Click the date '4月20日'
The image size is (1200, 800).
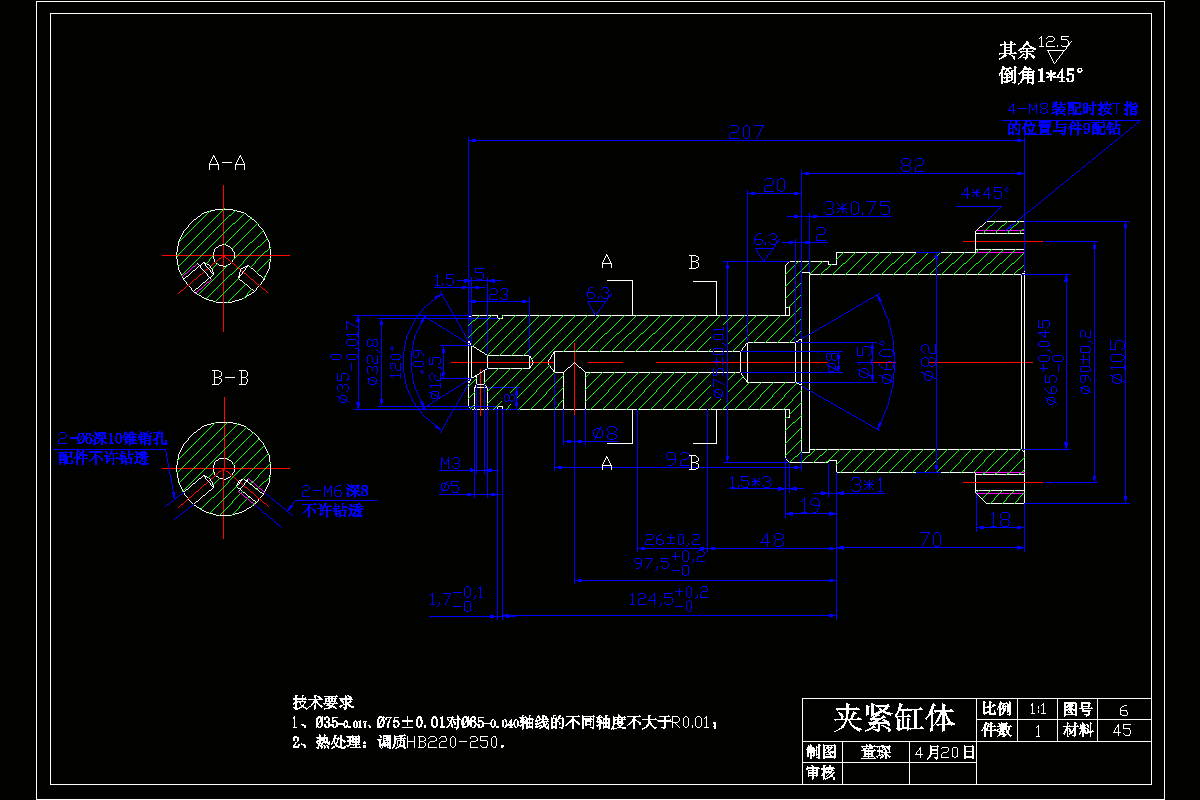[942, 751]
